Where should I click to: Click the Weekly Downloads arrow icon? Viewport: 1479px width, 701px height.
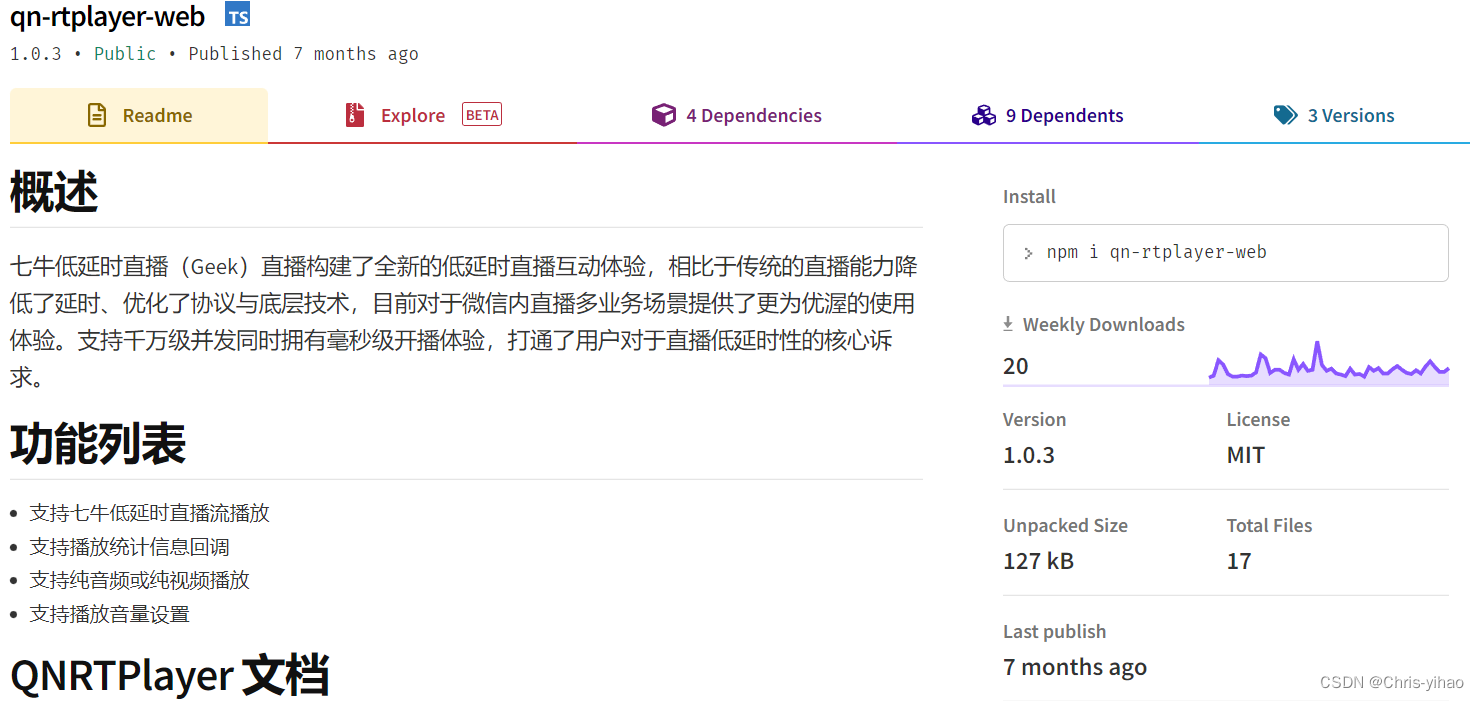pyautogui.click(x=1008, y=324)
